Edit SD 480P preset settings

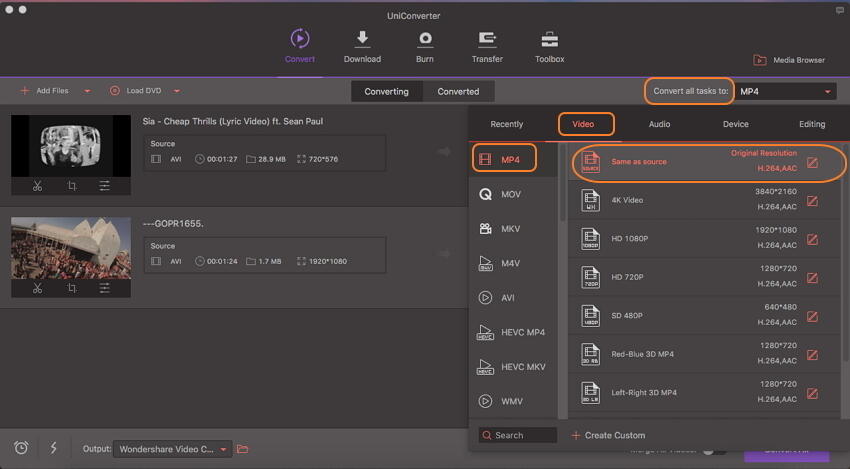[812, 317]
